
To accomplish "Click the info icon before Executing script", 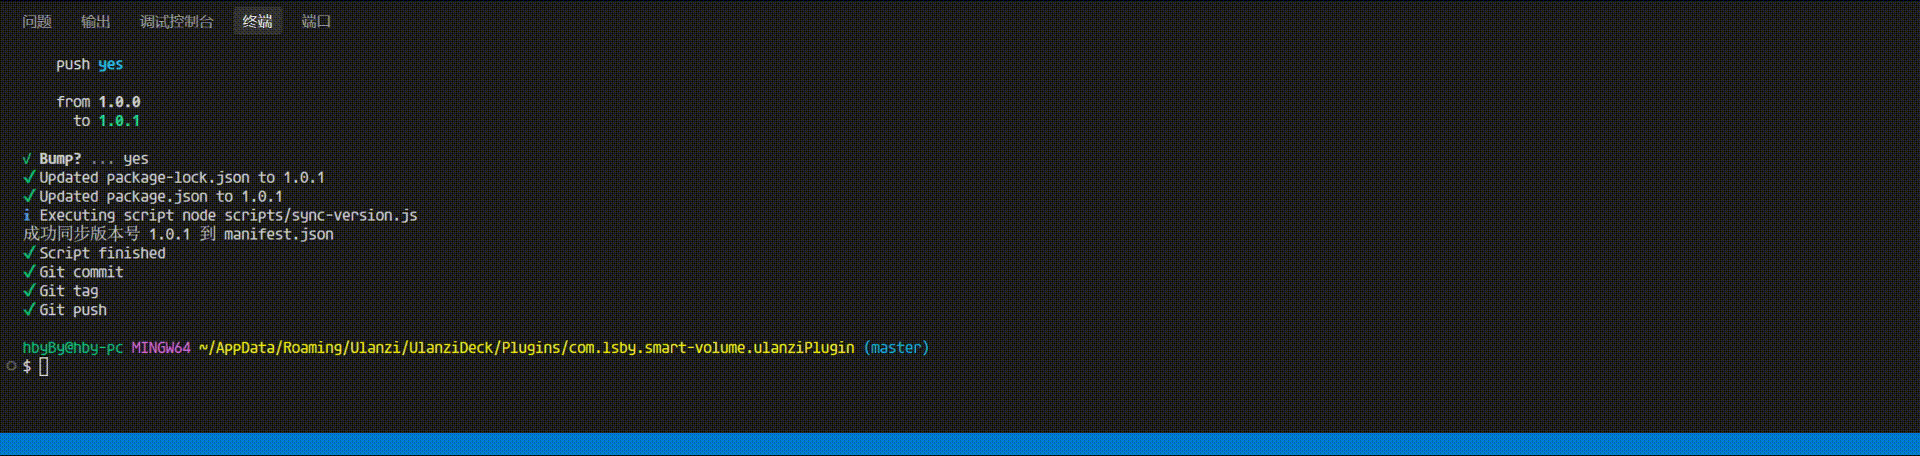I will pos(27,215).
